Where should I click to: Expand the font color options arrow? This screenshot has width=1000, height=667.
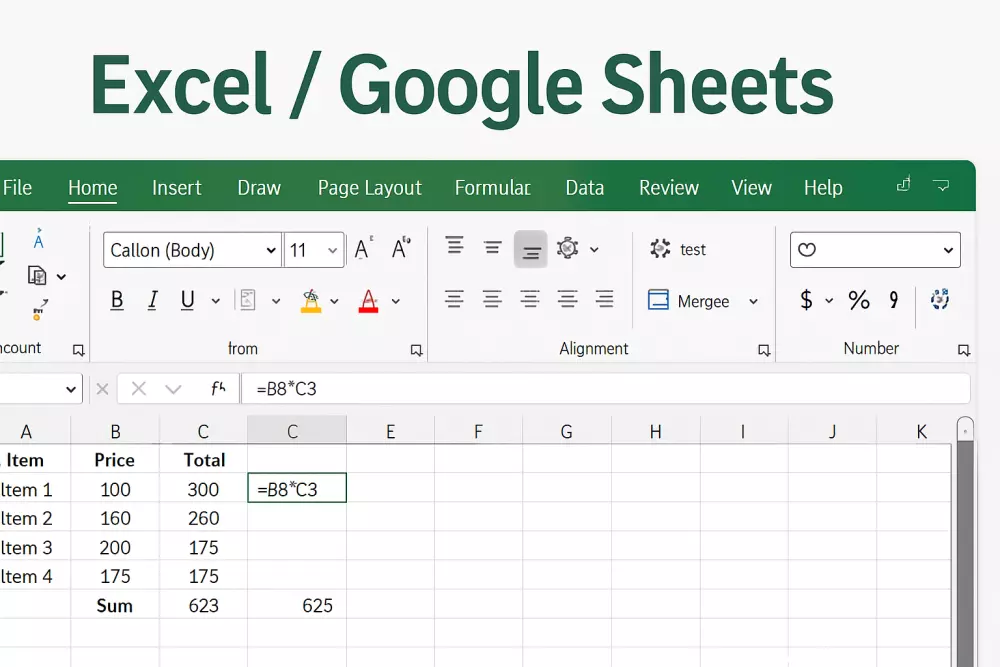pos(395,301)
